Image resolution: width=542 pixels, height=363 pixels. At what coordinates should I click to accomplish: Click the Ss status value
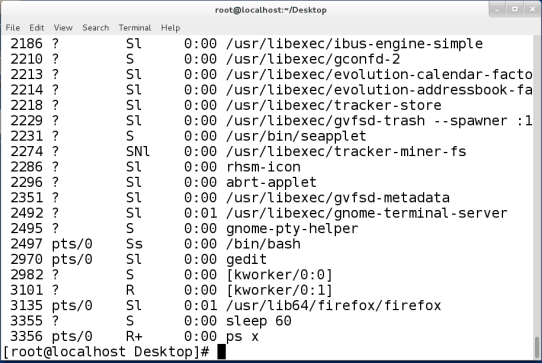[134, 244]
